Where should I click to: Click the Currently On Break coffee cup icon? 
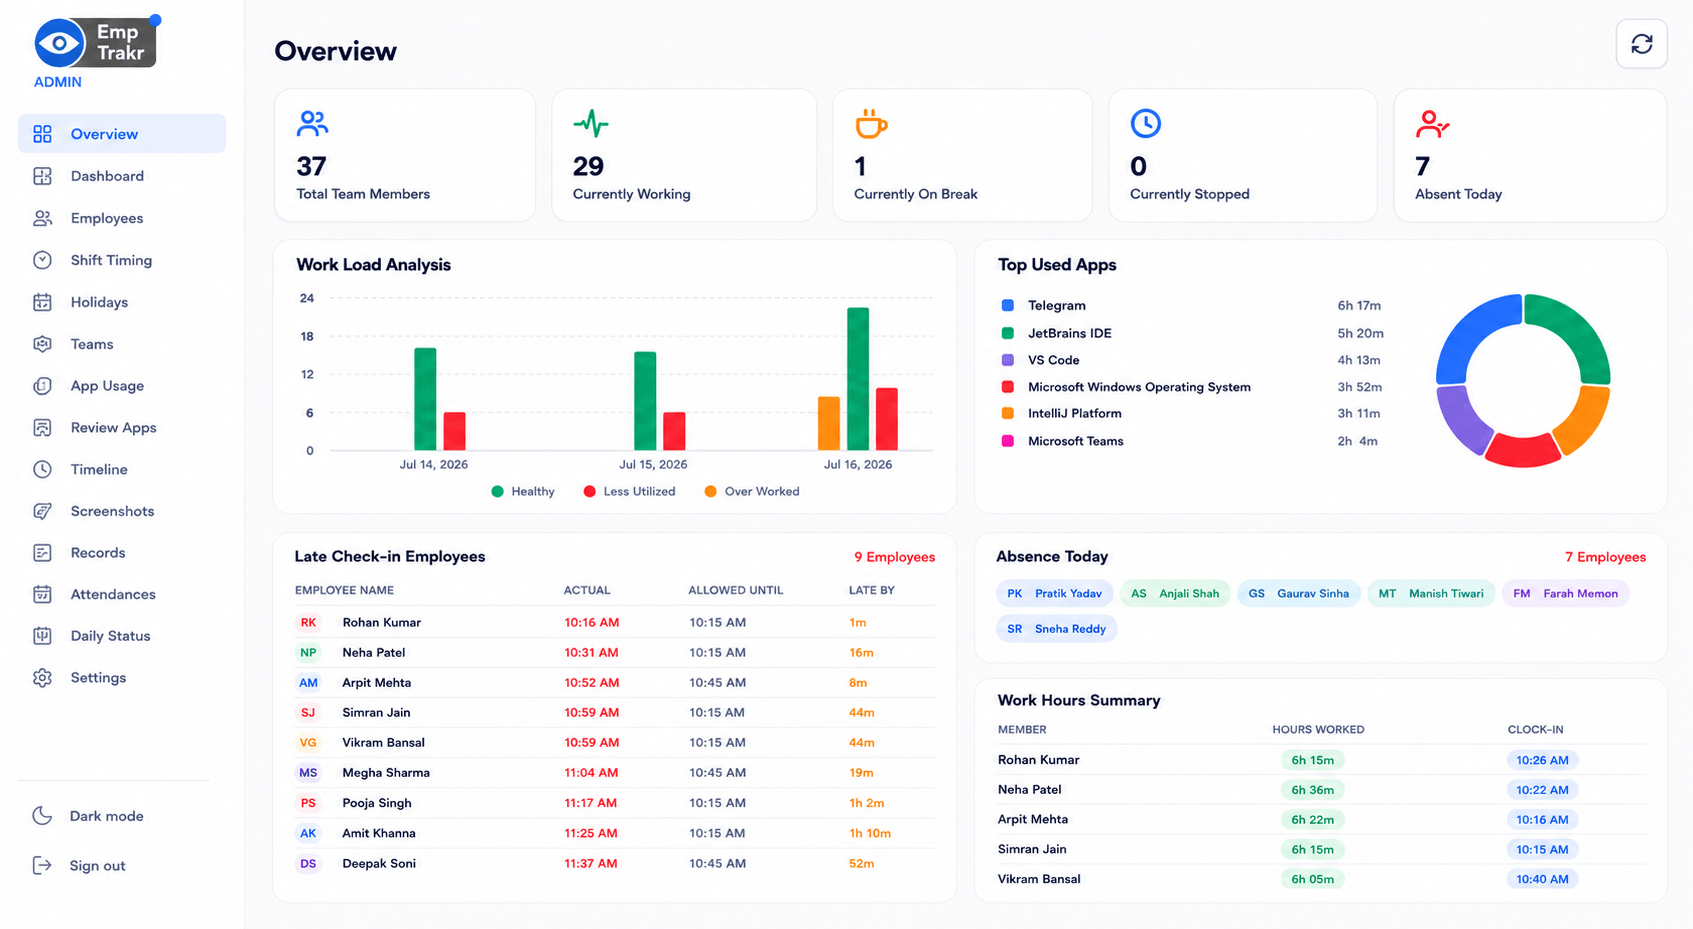point(871,124)
